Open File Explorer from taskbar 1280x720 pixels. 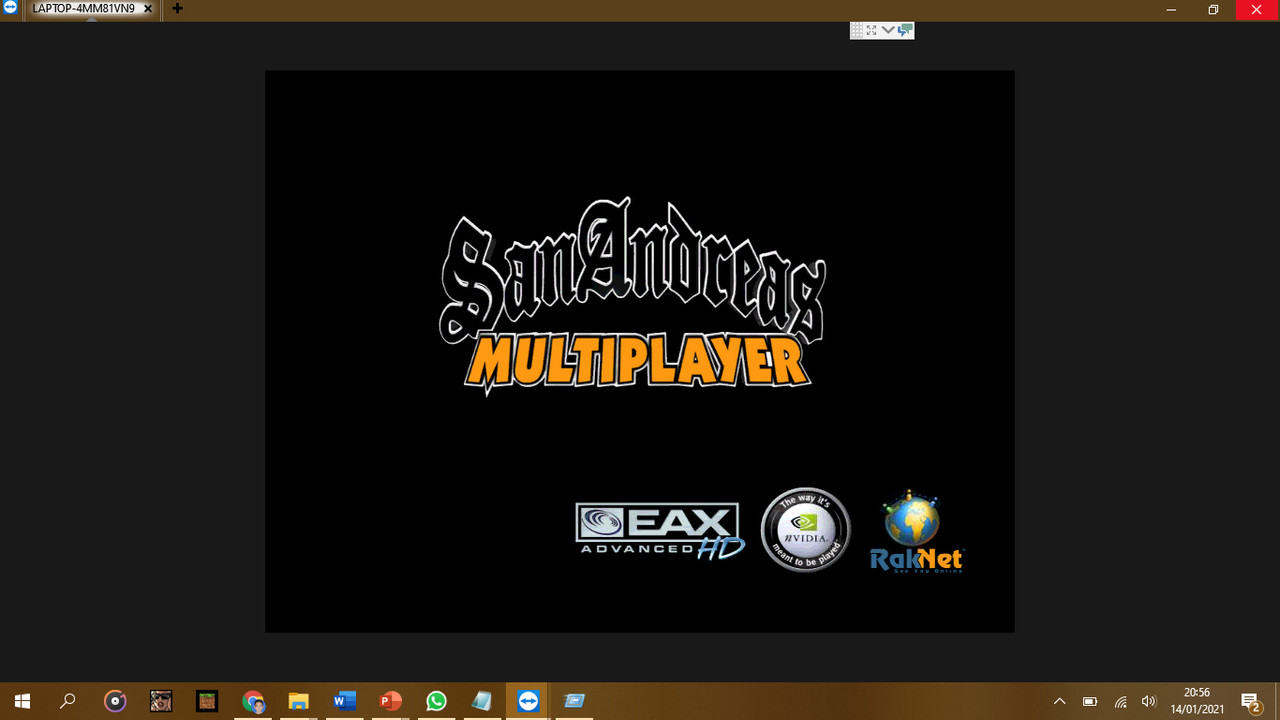[x=298, y=701]
